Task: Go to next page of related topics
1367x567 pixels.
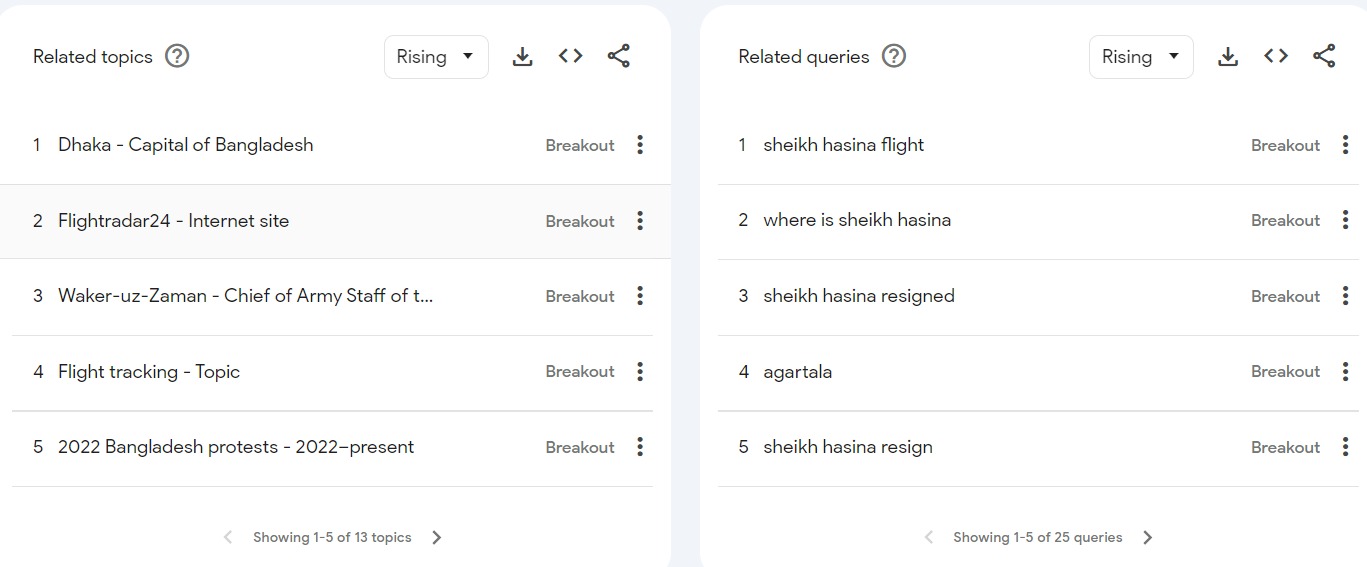Action: click(x=436, y=538)
